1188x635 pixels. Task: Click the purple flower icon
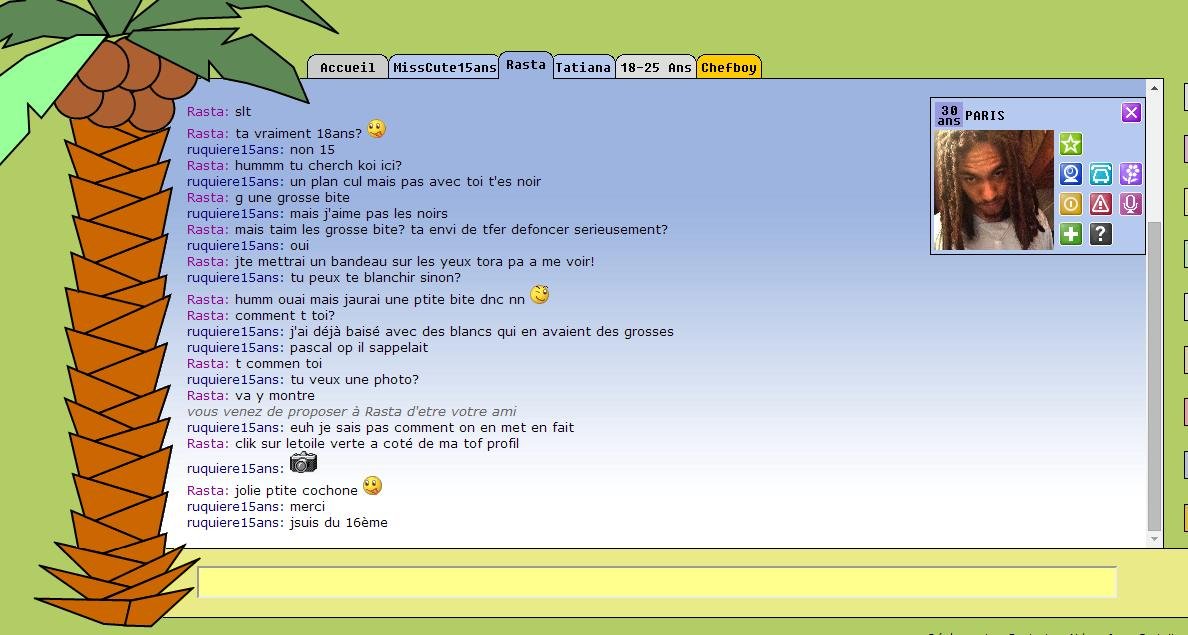tap(1130, 174)
